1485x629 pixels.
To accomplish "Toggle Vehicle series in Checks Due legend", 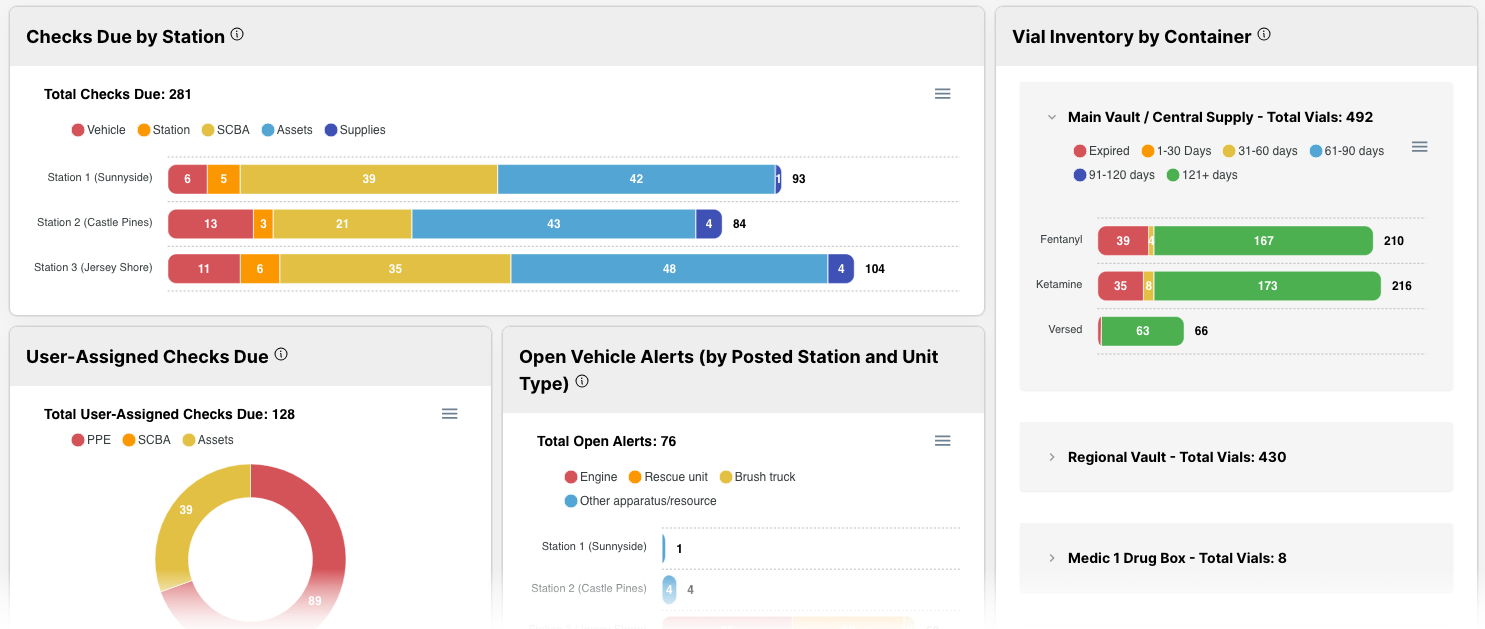I will 99,130.
